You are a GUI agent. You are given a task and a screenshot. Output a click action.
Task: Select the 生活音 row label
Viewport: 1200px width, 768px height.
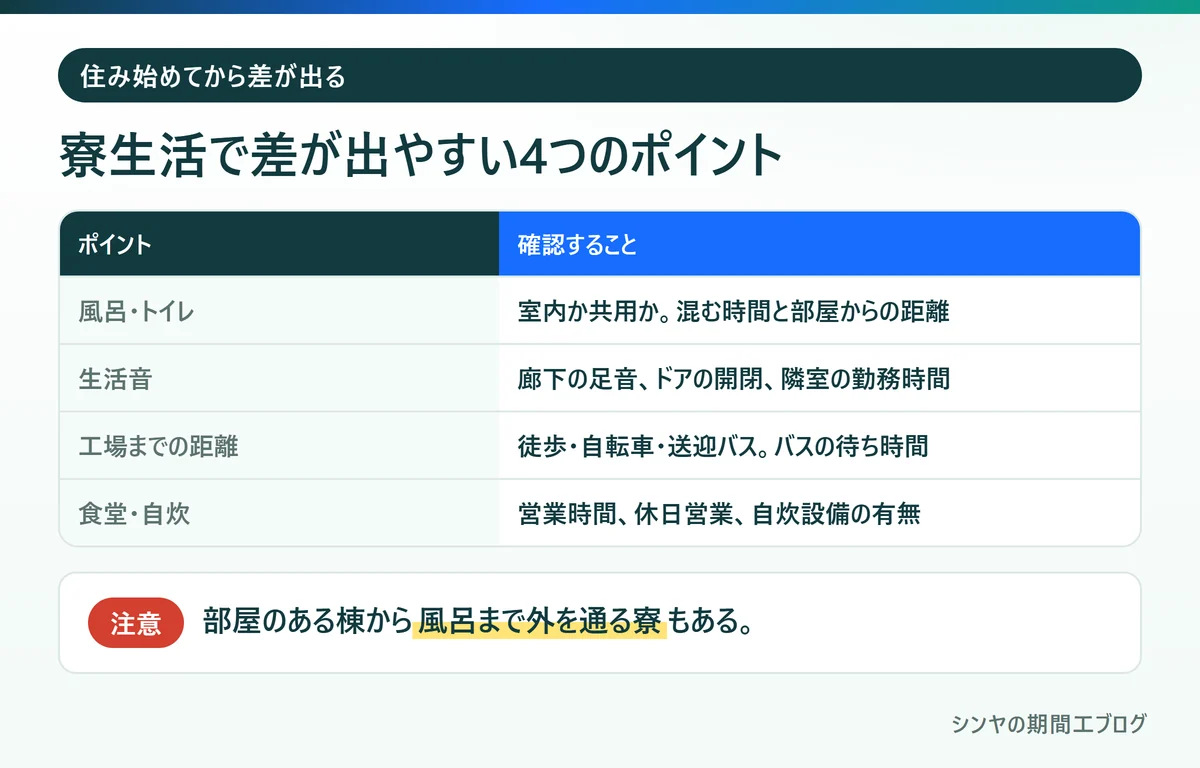[115, 379]
